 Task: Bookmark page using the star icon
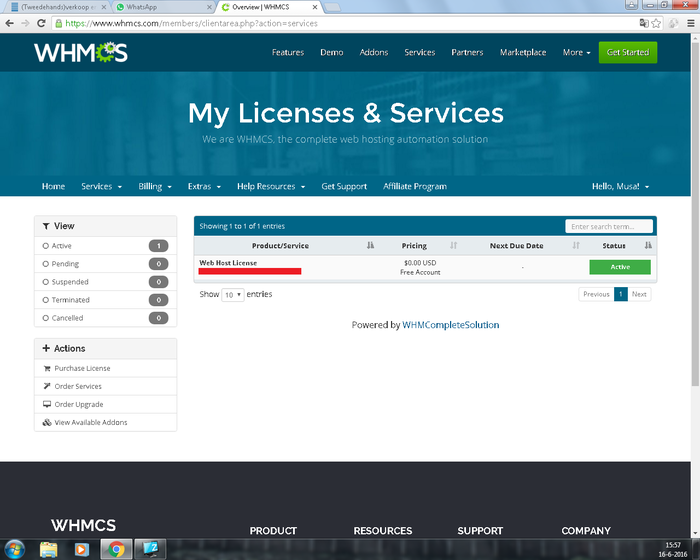coord(656,23)
